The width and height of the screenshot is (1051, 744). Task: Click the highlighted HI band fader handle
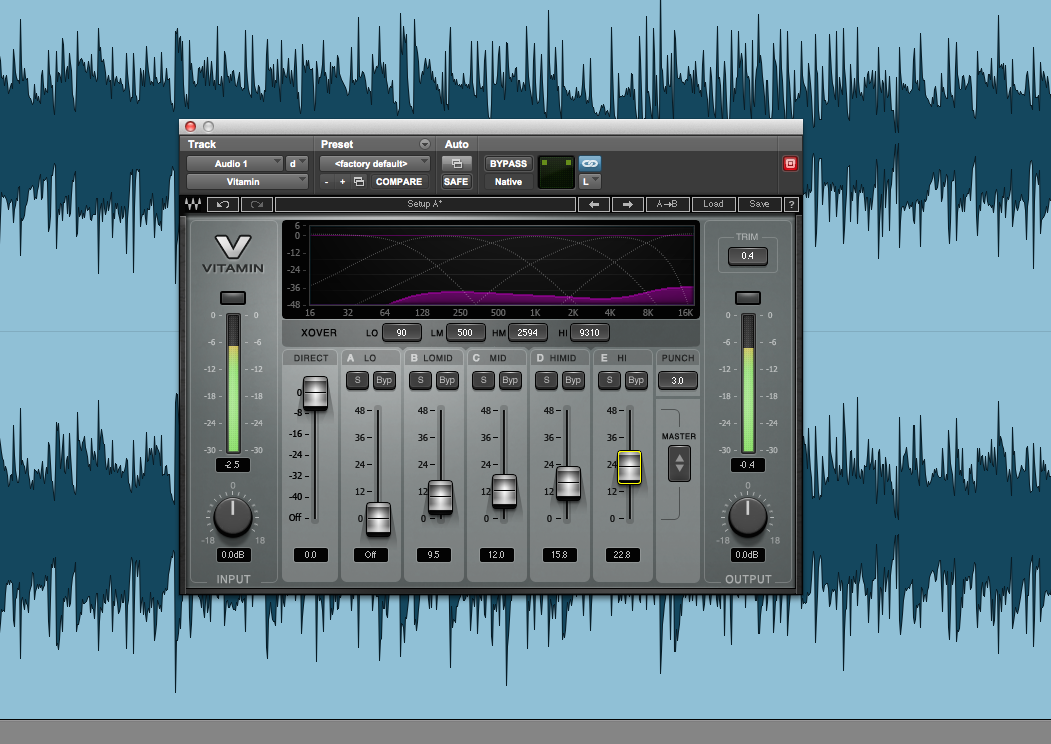point(629,467)
